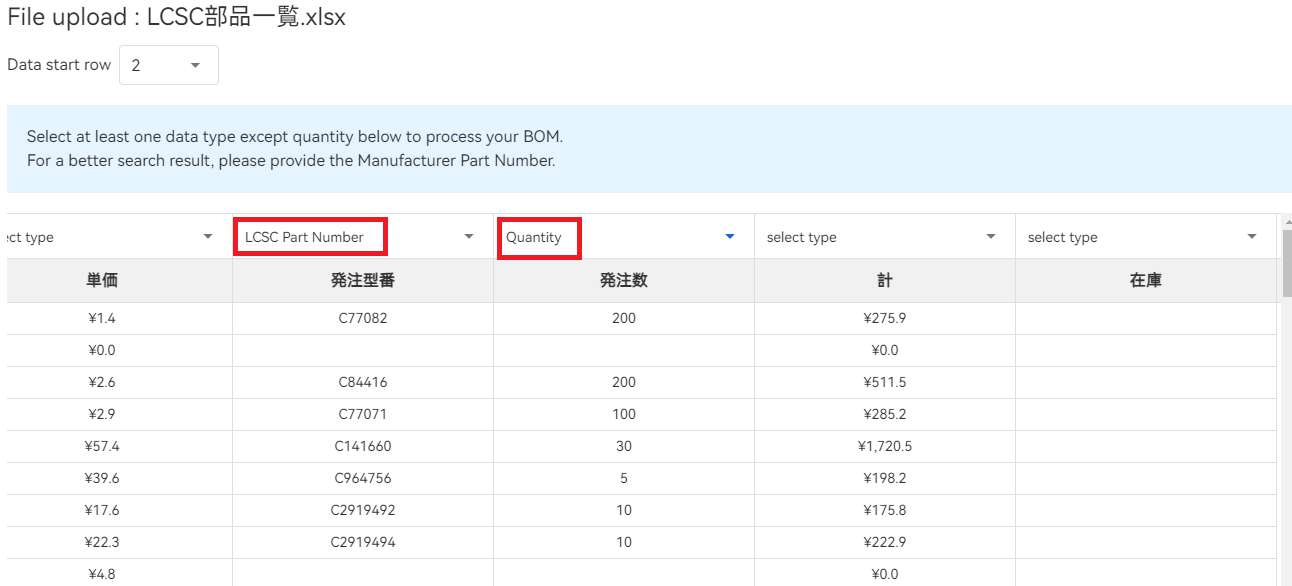1292x586 pixels.
Task: Click the blue arrow beside Quantity
Action: pos(729,237)
